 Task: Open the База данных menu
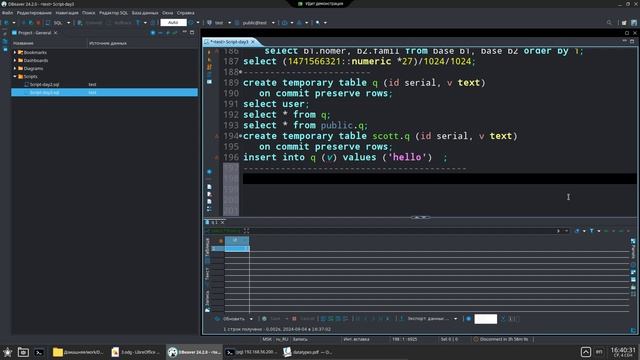pos(144,13)
